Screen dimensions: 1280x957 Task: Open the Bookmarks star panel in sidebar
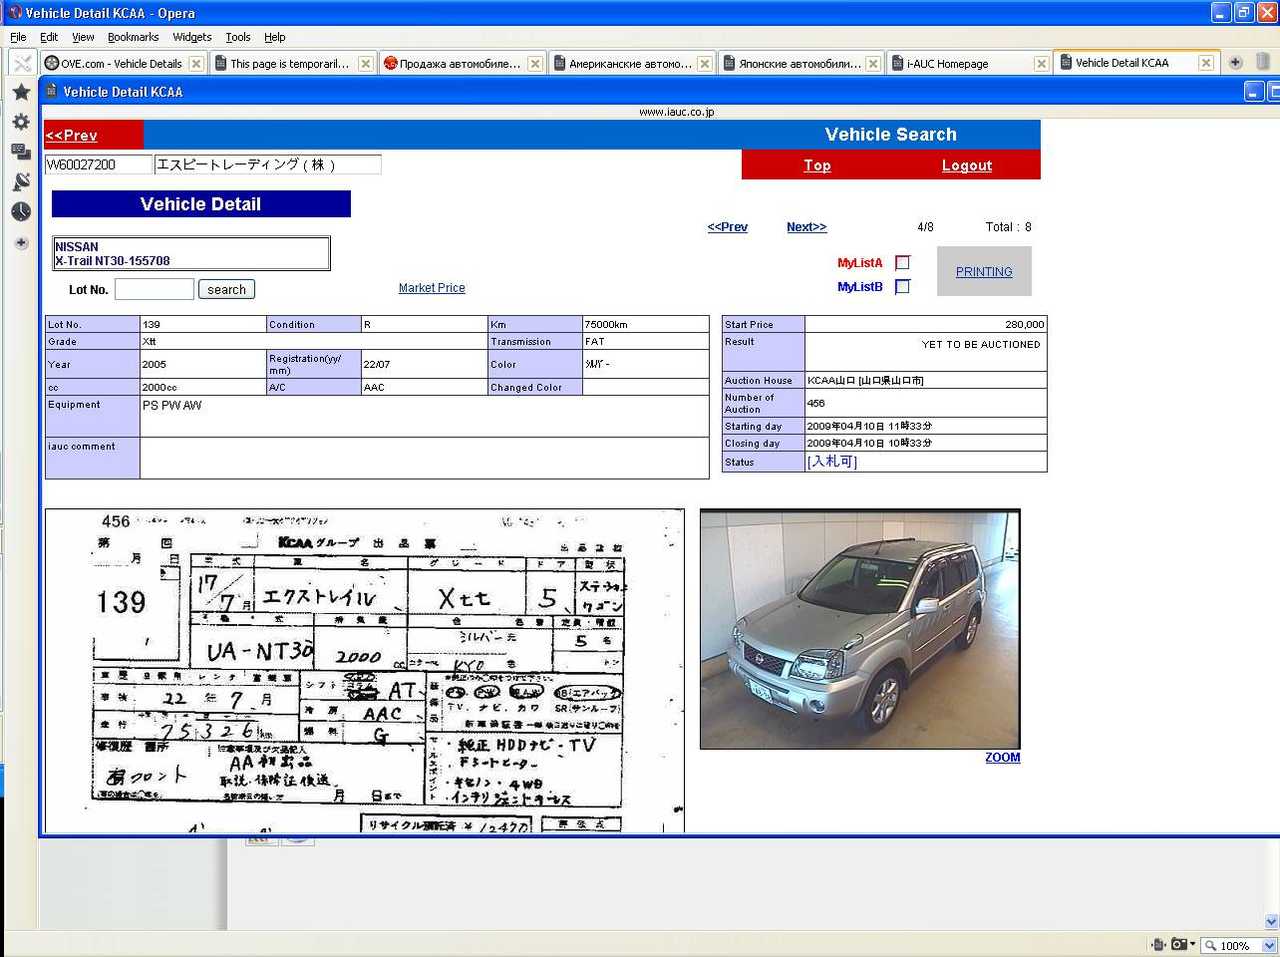tap(20, 92)
